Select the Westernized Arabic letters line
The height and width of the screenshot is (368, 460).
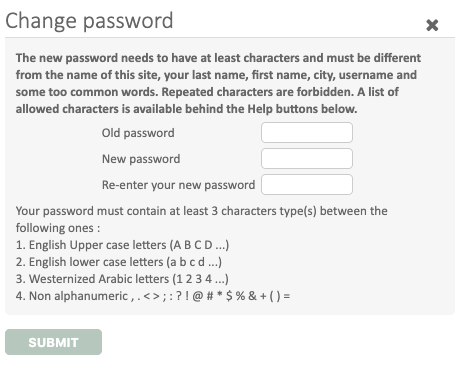point(122,279)
